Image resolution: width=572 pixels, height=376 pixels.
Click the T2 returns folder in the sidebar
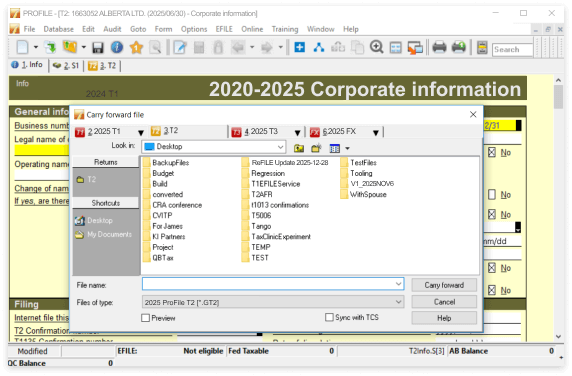click(x=86, y=179)
